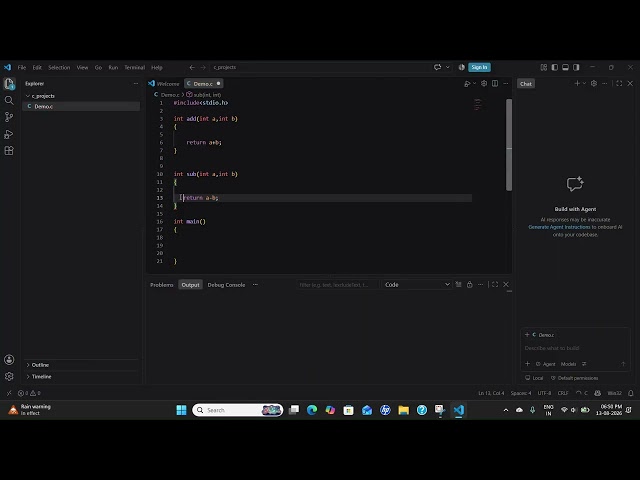Click Generate Agent Instructions link
The height and width of the screenshot is (480, 640).
[559, 227]
